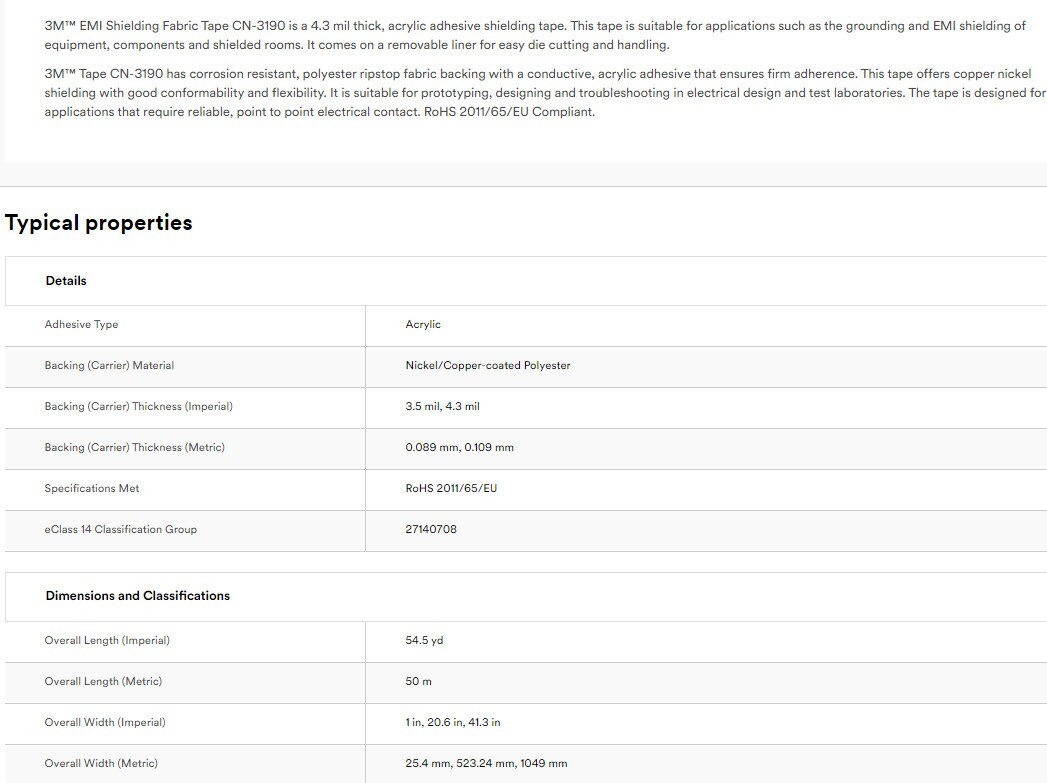
Task: Select the 0.089 mm, 0.109 mm value
Action: coord(459,447)
